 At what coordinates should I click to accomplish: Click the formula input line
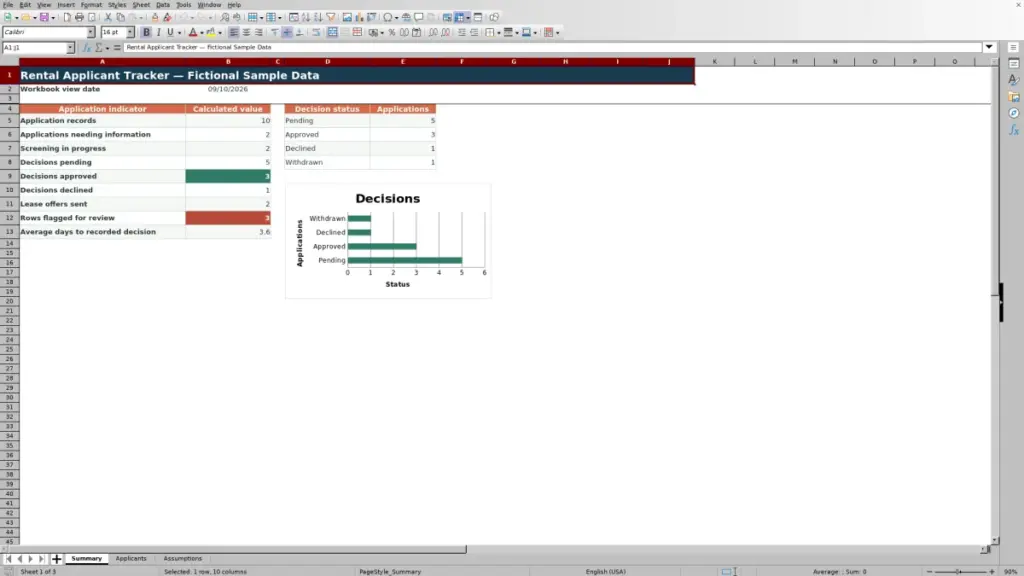pyautogui.click(x=552, y=47)
